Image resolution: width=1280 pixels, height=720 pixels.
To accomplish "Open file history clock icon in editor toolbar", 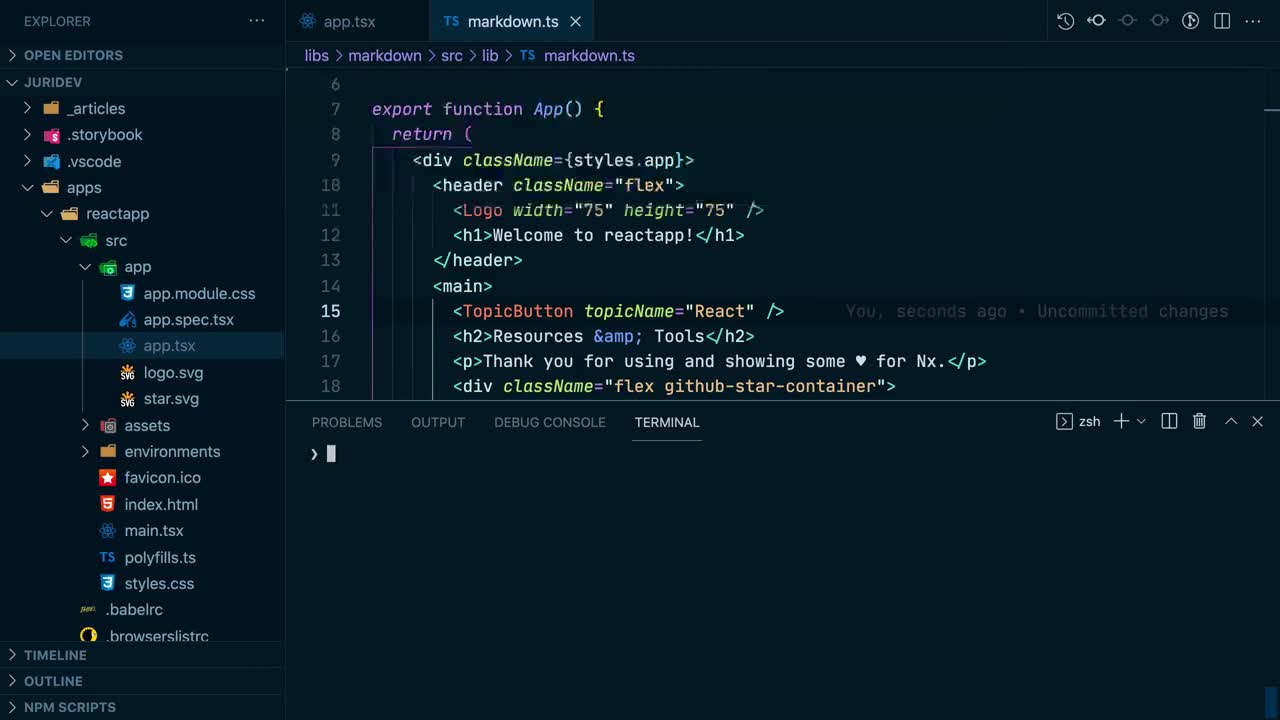I will 1065,21.
